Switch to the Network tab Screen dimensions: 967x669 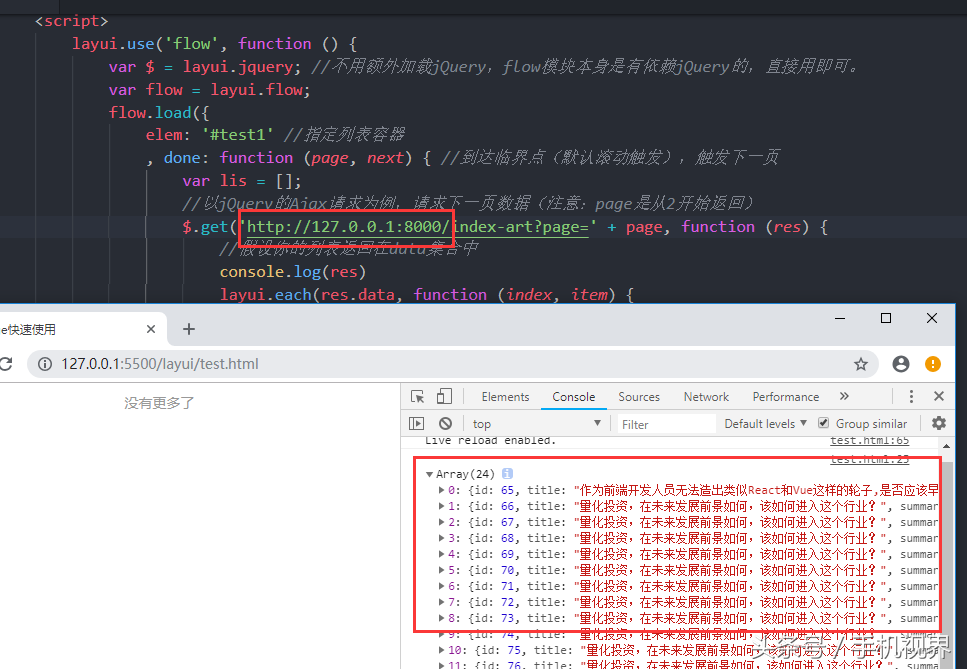706,397
